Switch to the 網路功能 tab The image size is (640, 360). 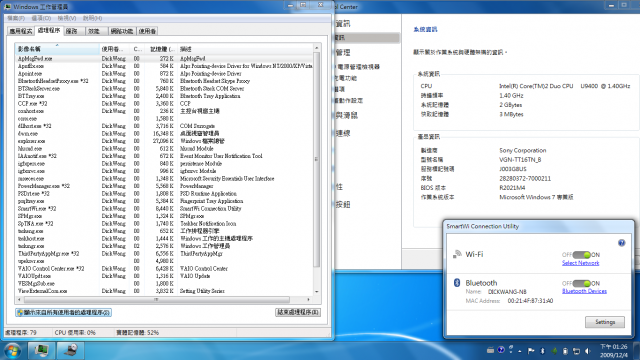click(122, 31)
